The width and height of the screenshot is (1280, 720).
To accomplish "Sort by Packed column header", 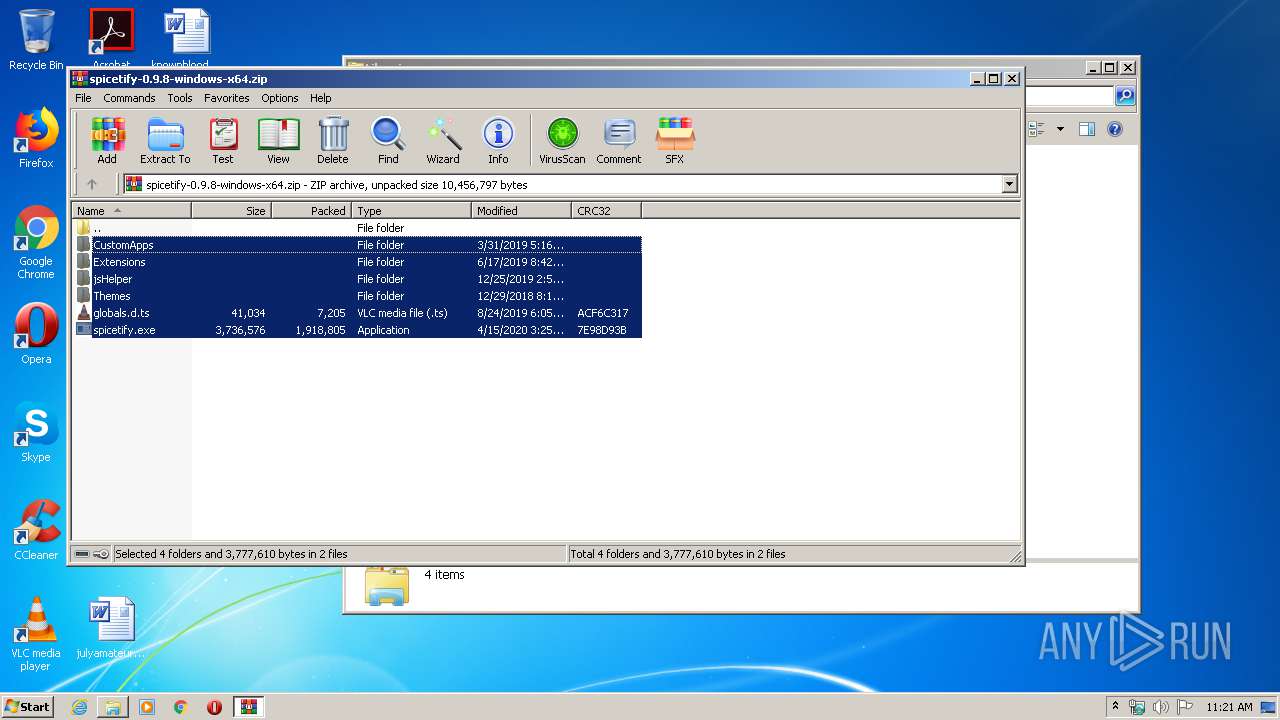I will [x=312, y=210].
